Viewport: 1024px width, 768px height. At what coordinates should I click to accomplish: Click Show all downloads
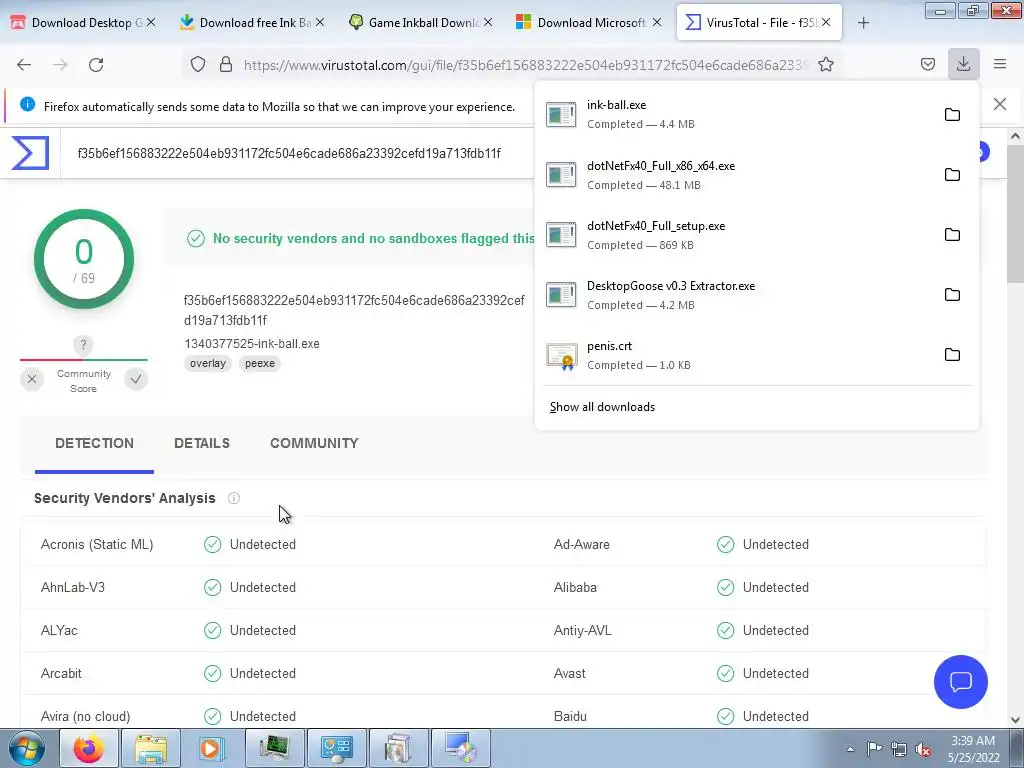(602, 407)
